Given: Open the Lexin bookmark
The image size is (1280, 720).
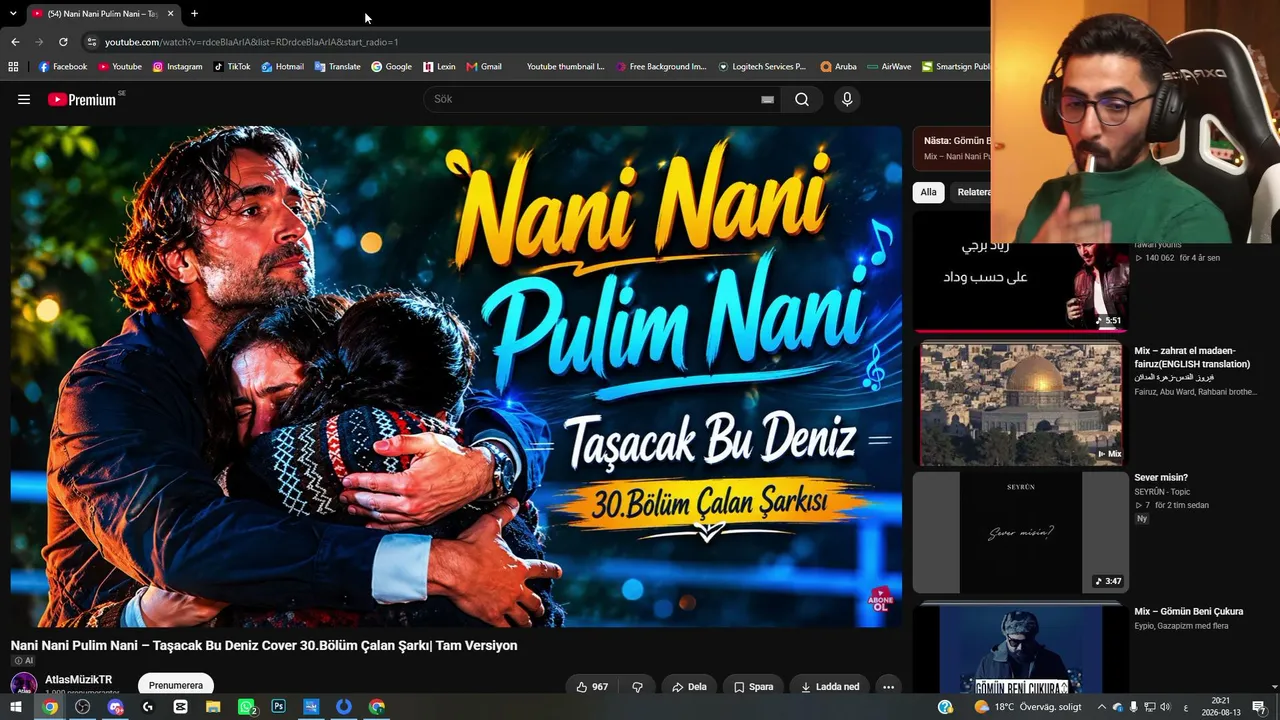Looking at the screenshot, I should click(x=439, y=67).
